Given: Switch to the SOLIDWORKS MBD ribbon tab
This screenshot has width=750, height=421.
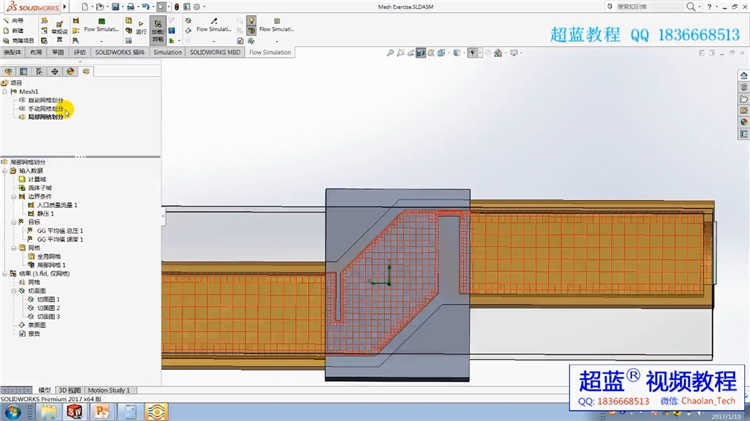Looking at the screenshot, I should coord(215,52).
